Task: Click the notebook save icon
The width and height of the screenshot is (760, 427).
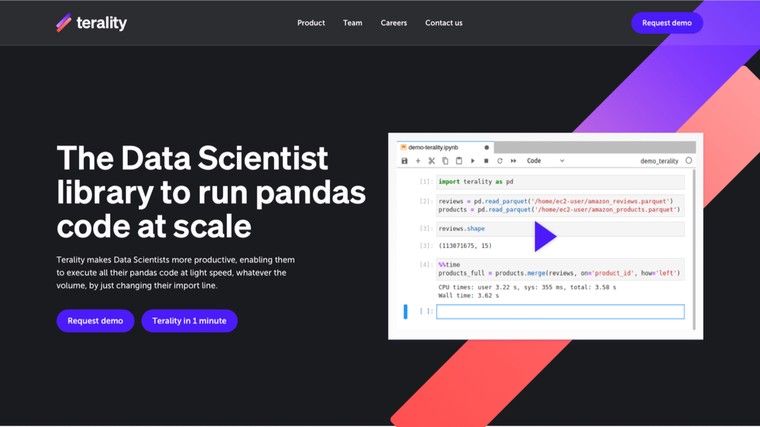Action: 404,161
